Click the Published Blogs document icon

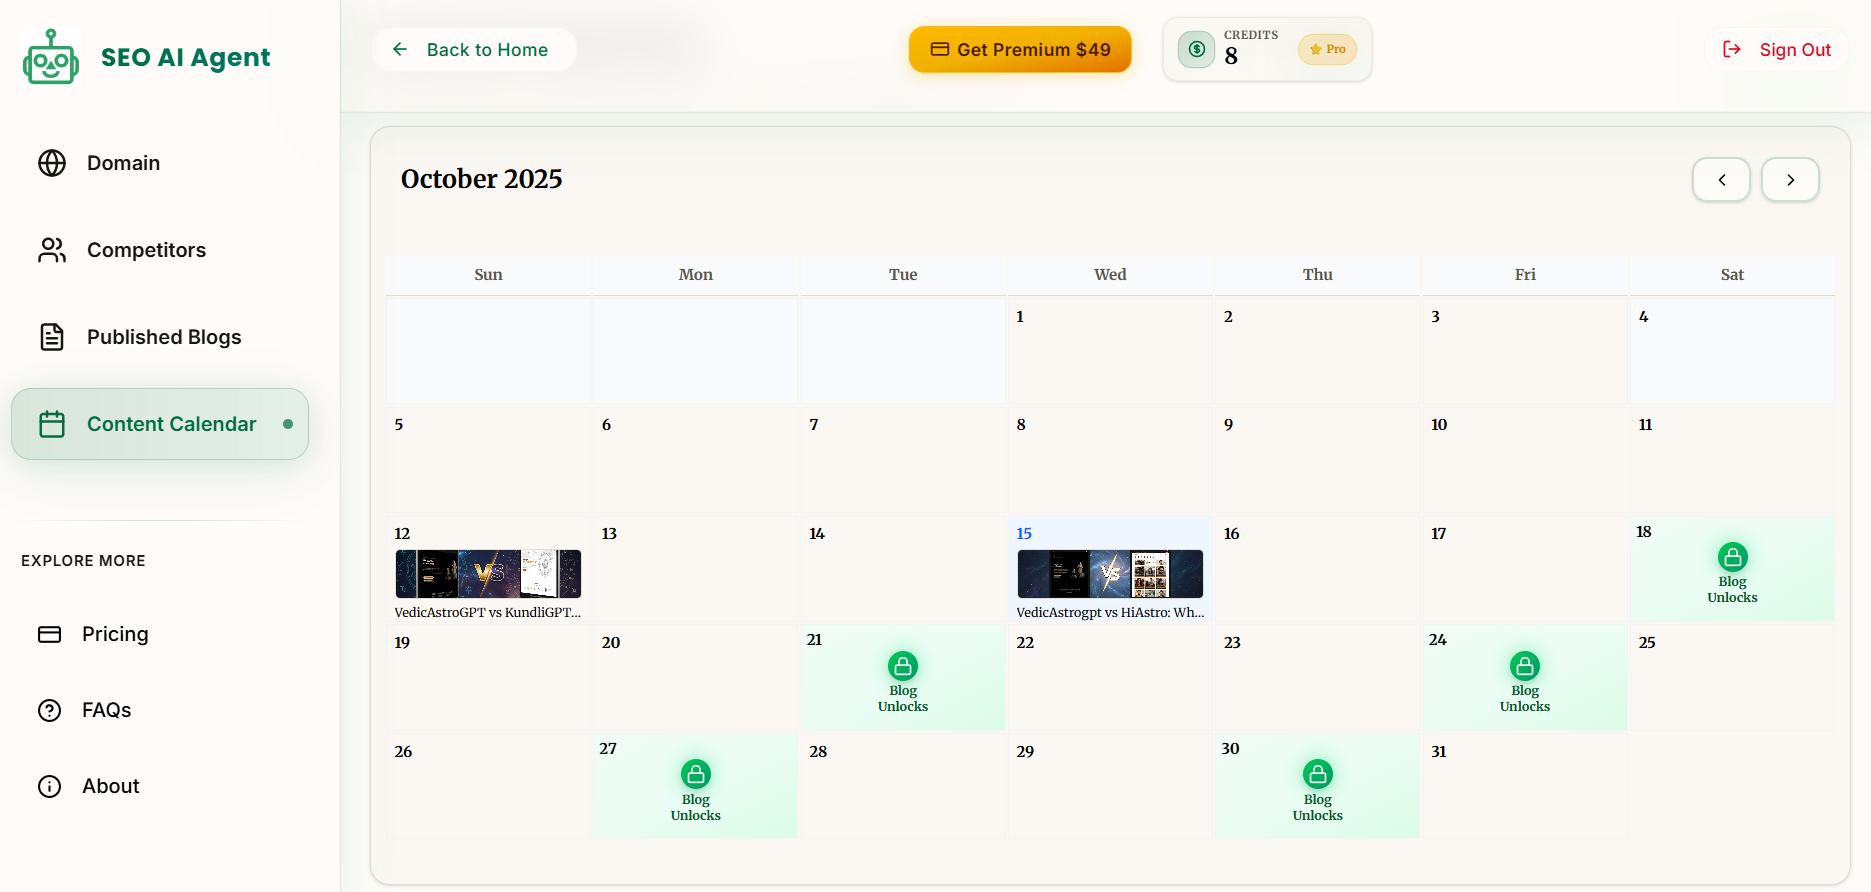click(52, 337)
